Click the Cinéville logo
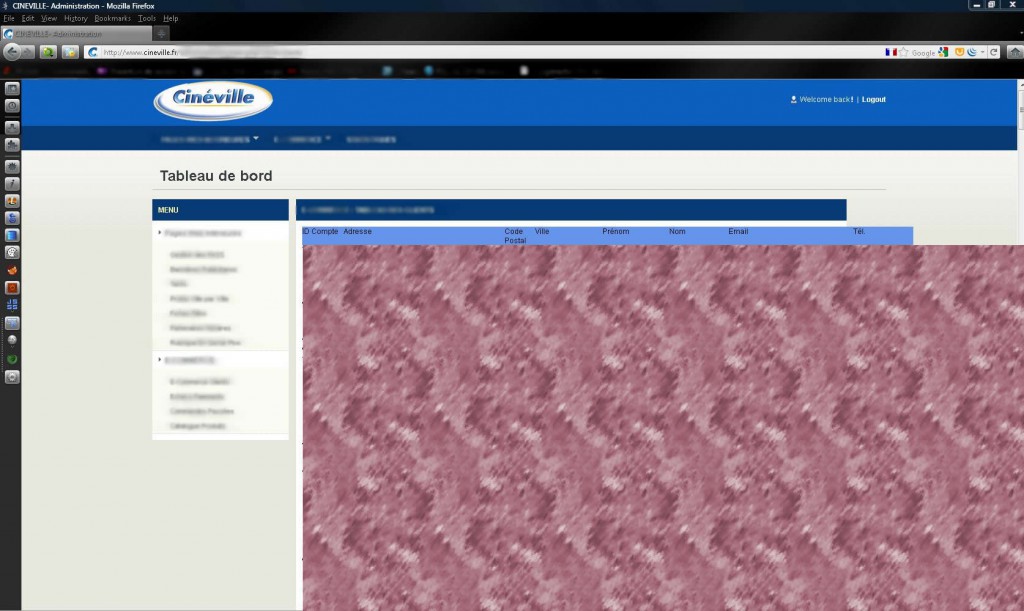Image resolution: width=1024 pixels, height=611 pixels. [x=213, y=101]
